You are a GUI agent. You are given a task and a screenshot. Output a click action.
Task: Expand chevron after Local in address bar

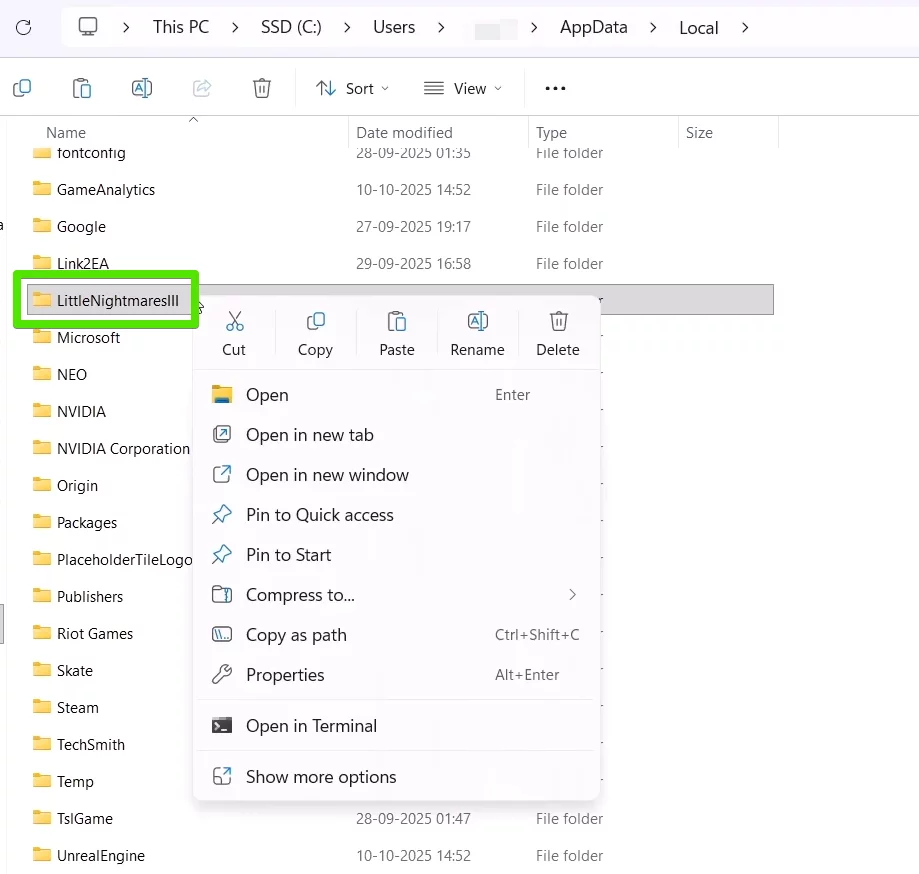tap(745, 27)
